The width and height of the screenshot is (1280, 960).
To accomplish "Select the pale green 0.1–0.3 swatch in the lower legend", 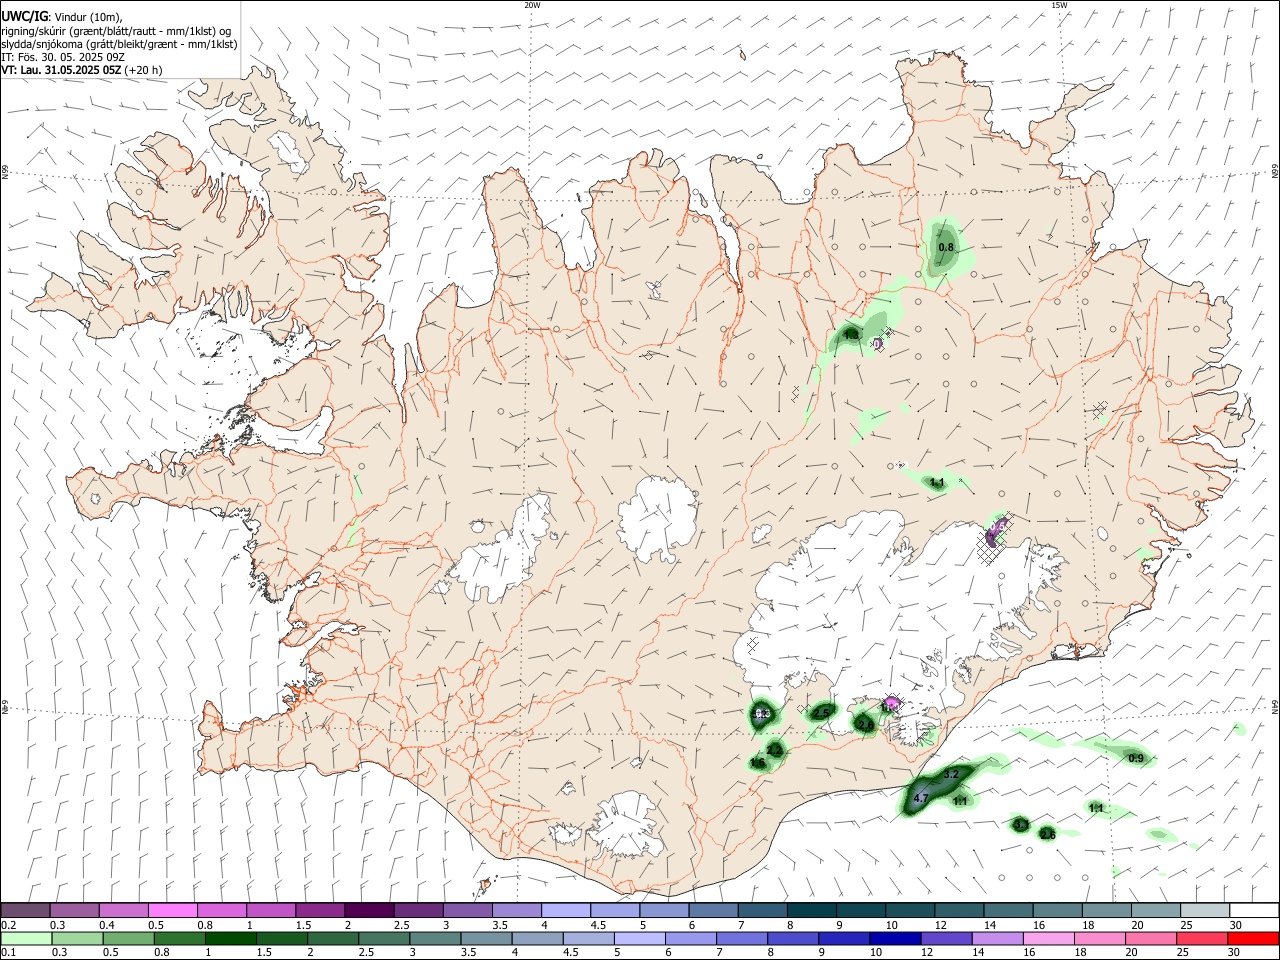I will (x=26, y=939).
